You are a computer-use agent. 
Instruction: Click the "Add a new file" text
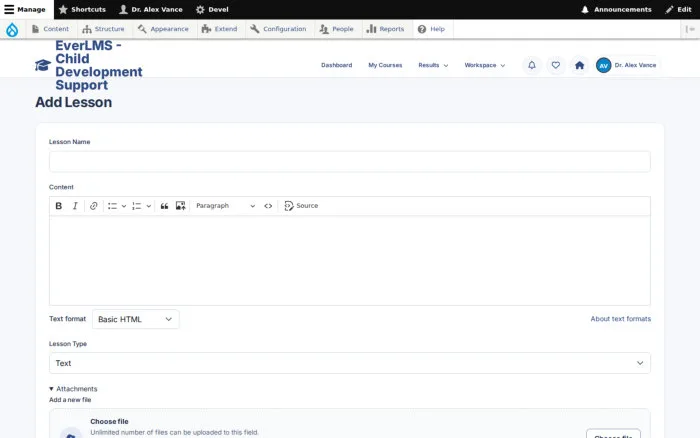pyautogui.click(x=70, y=400)
